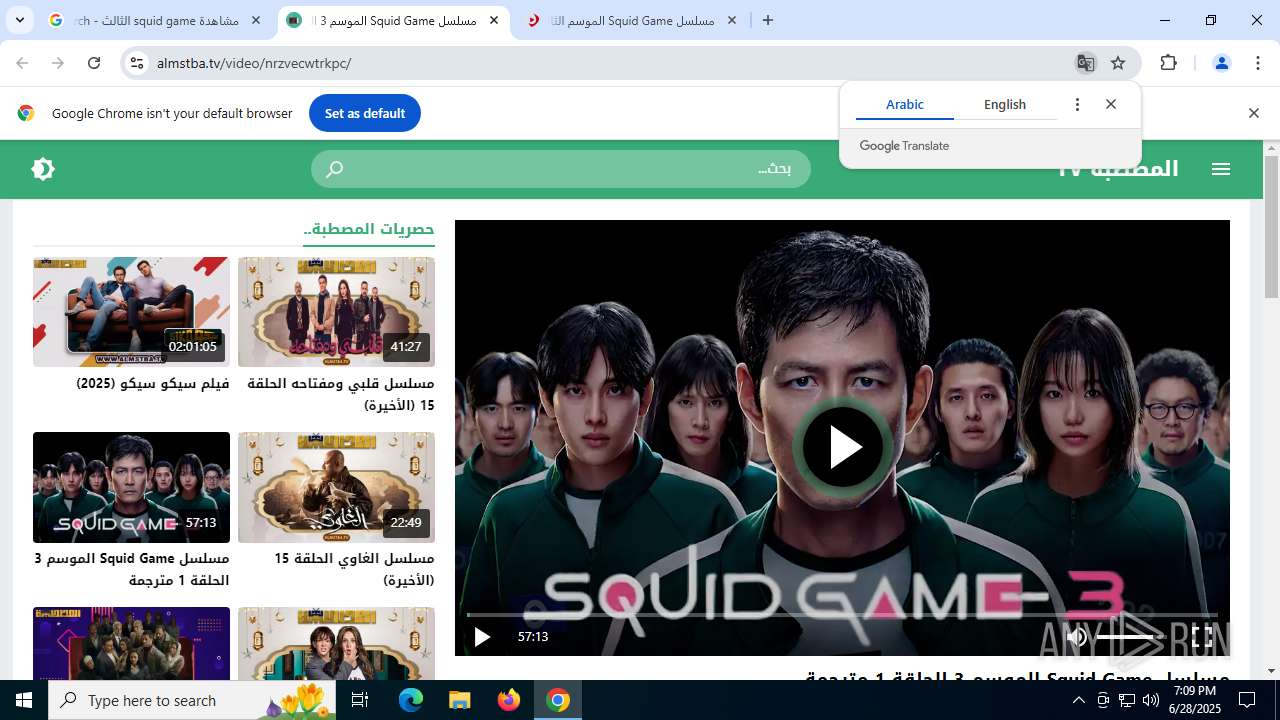Close the first squid game search tab
The width and height of the screenshot is (1280, 720).
(256, 20)
